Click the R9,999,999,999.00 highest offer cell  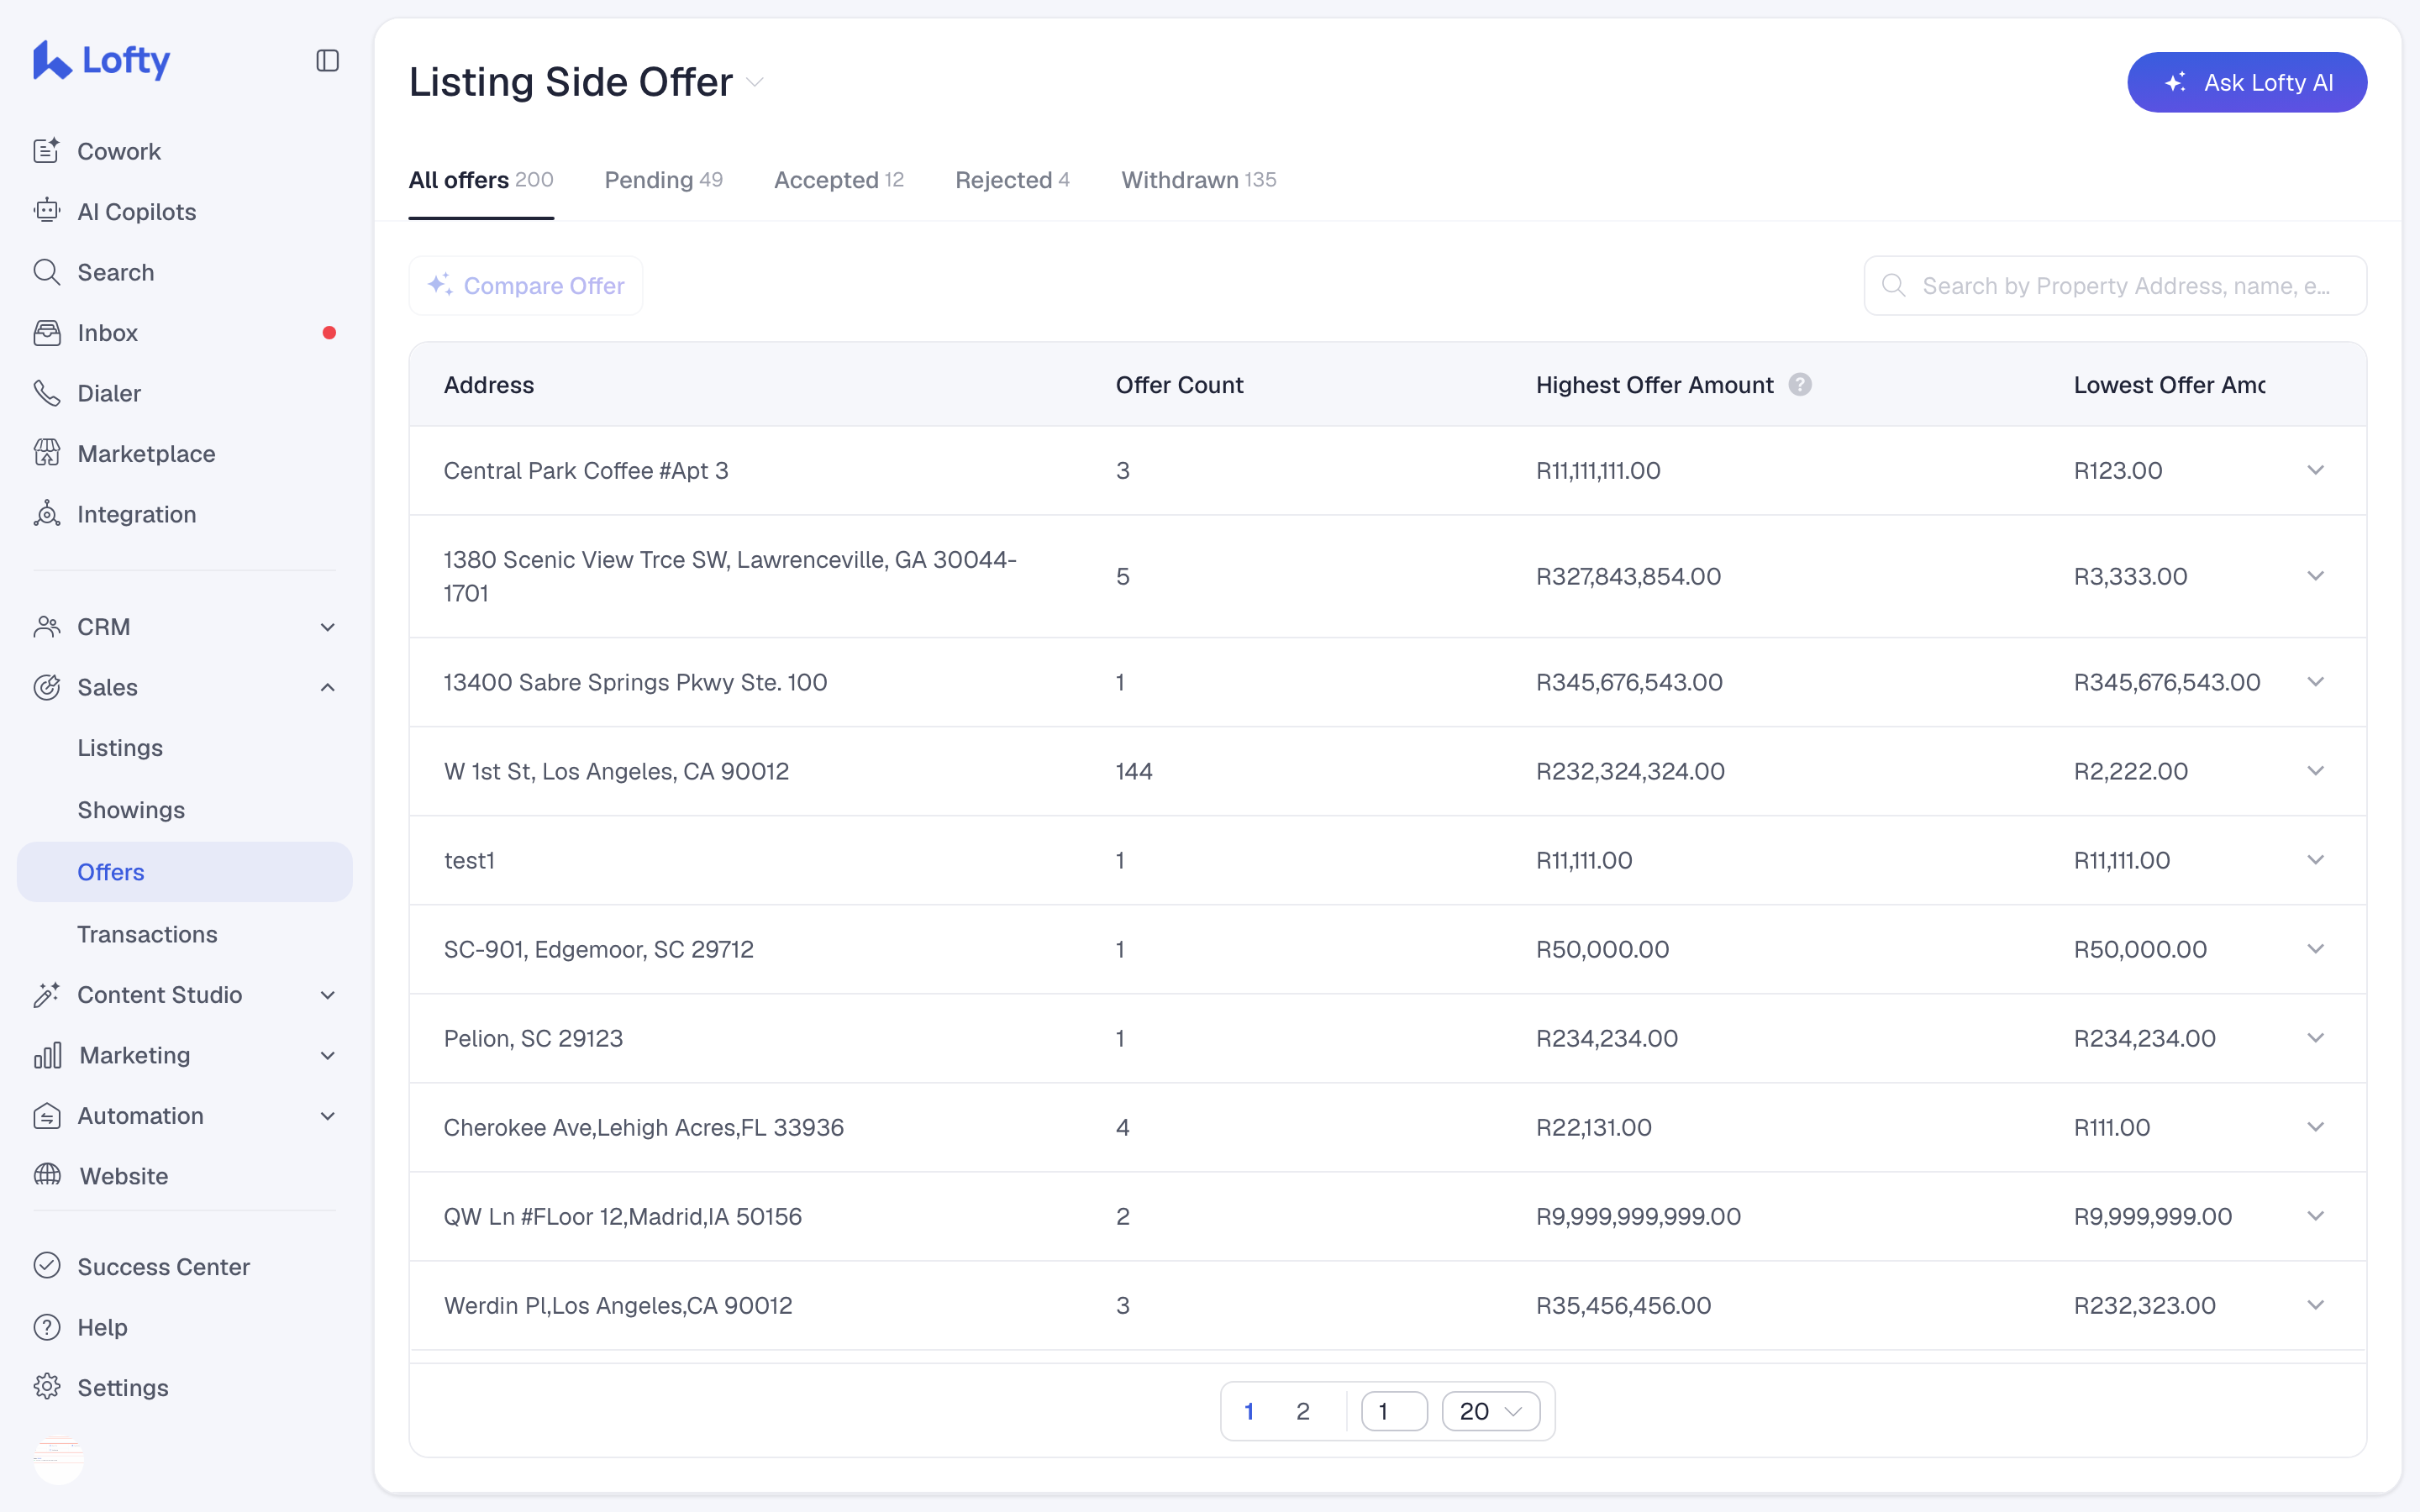click(1638, 1216)
